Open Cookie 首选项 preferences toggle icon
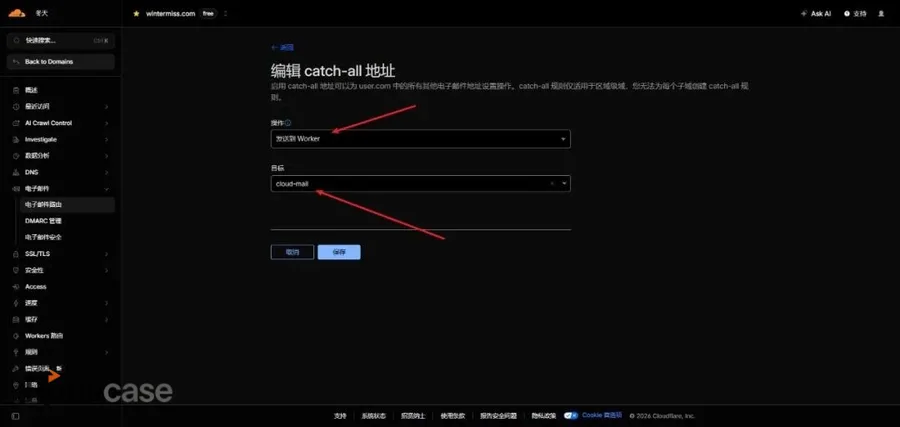900x427 pixels. click(x=571, y=416)
